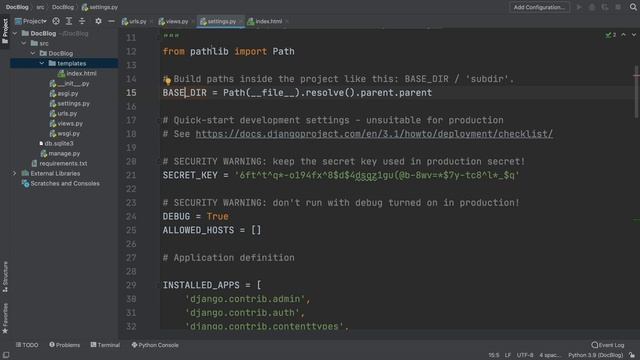Click Expand All in the project toolbar
The width and height of the screenshot is (640, 360).
pyautogui.click(x=69, y=21)
